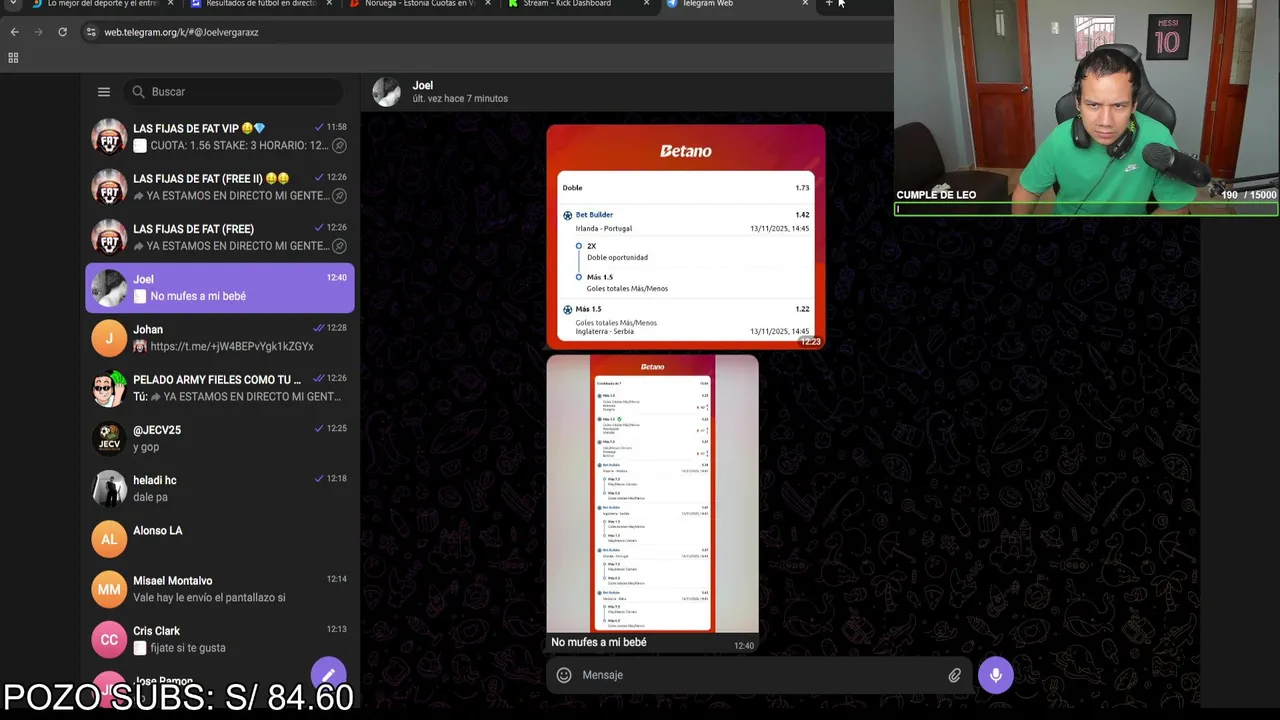Open the tab search dropdown arrow
The width and height of the screenshot is (1280, 720).
pos(12,4)
